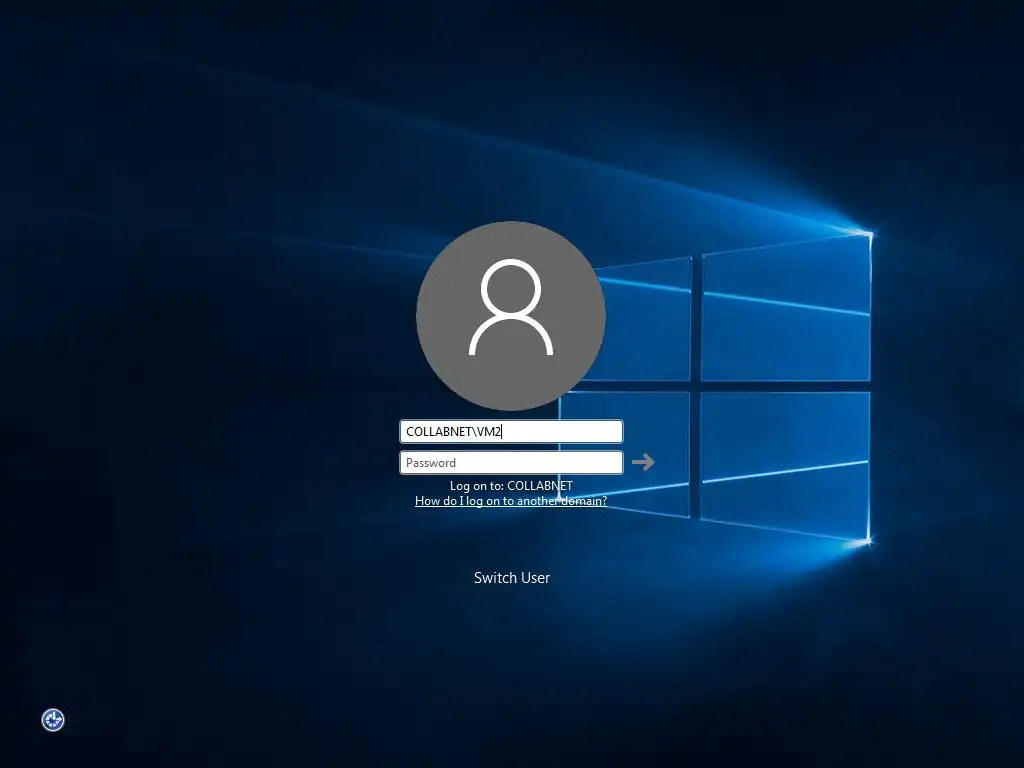Click Switch User

pyautogui.click(x=511, y=578)
